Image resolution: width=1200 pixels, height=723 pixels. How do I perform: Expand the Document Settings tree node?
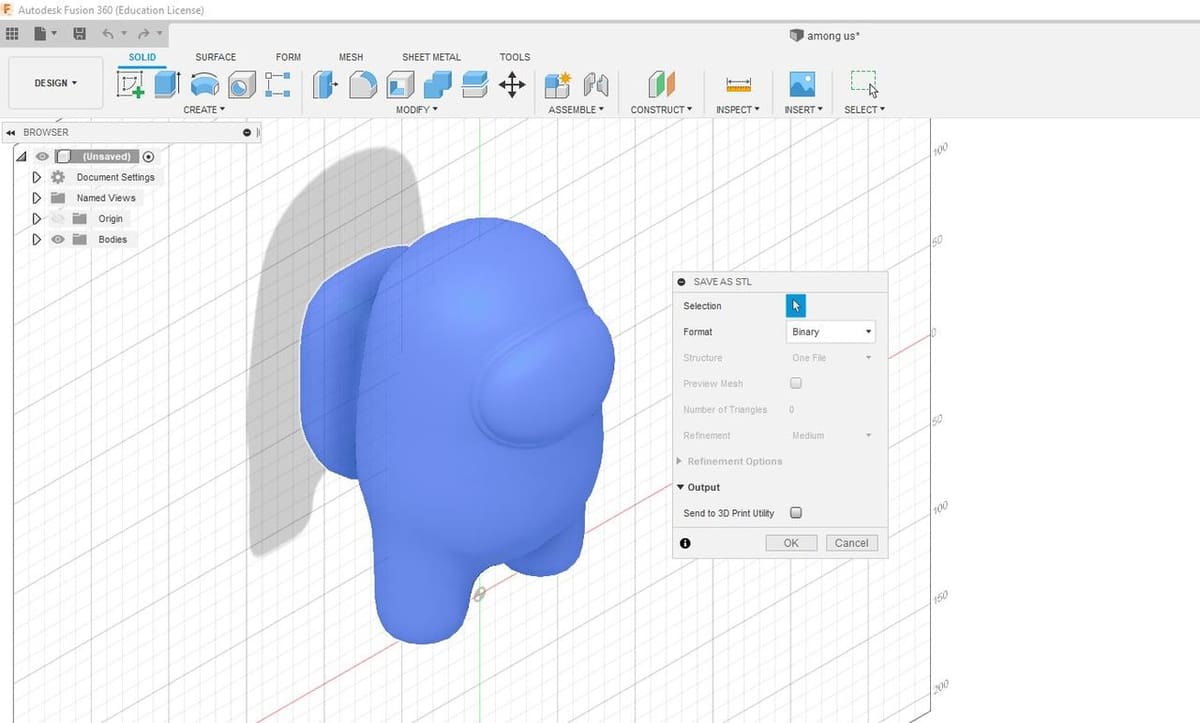(x=37, y=177)
